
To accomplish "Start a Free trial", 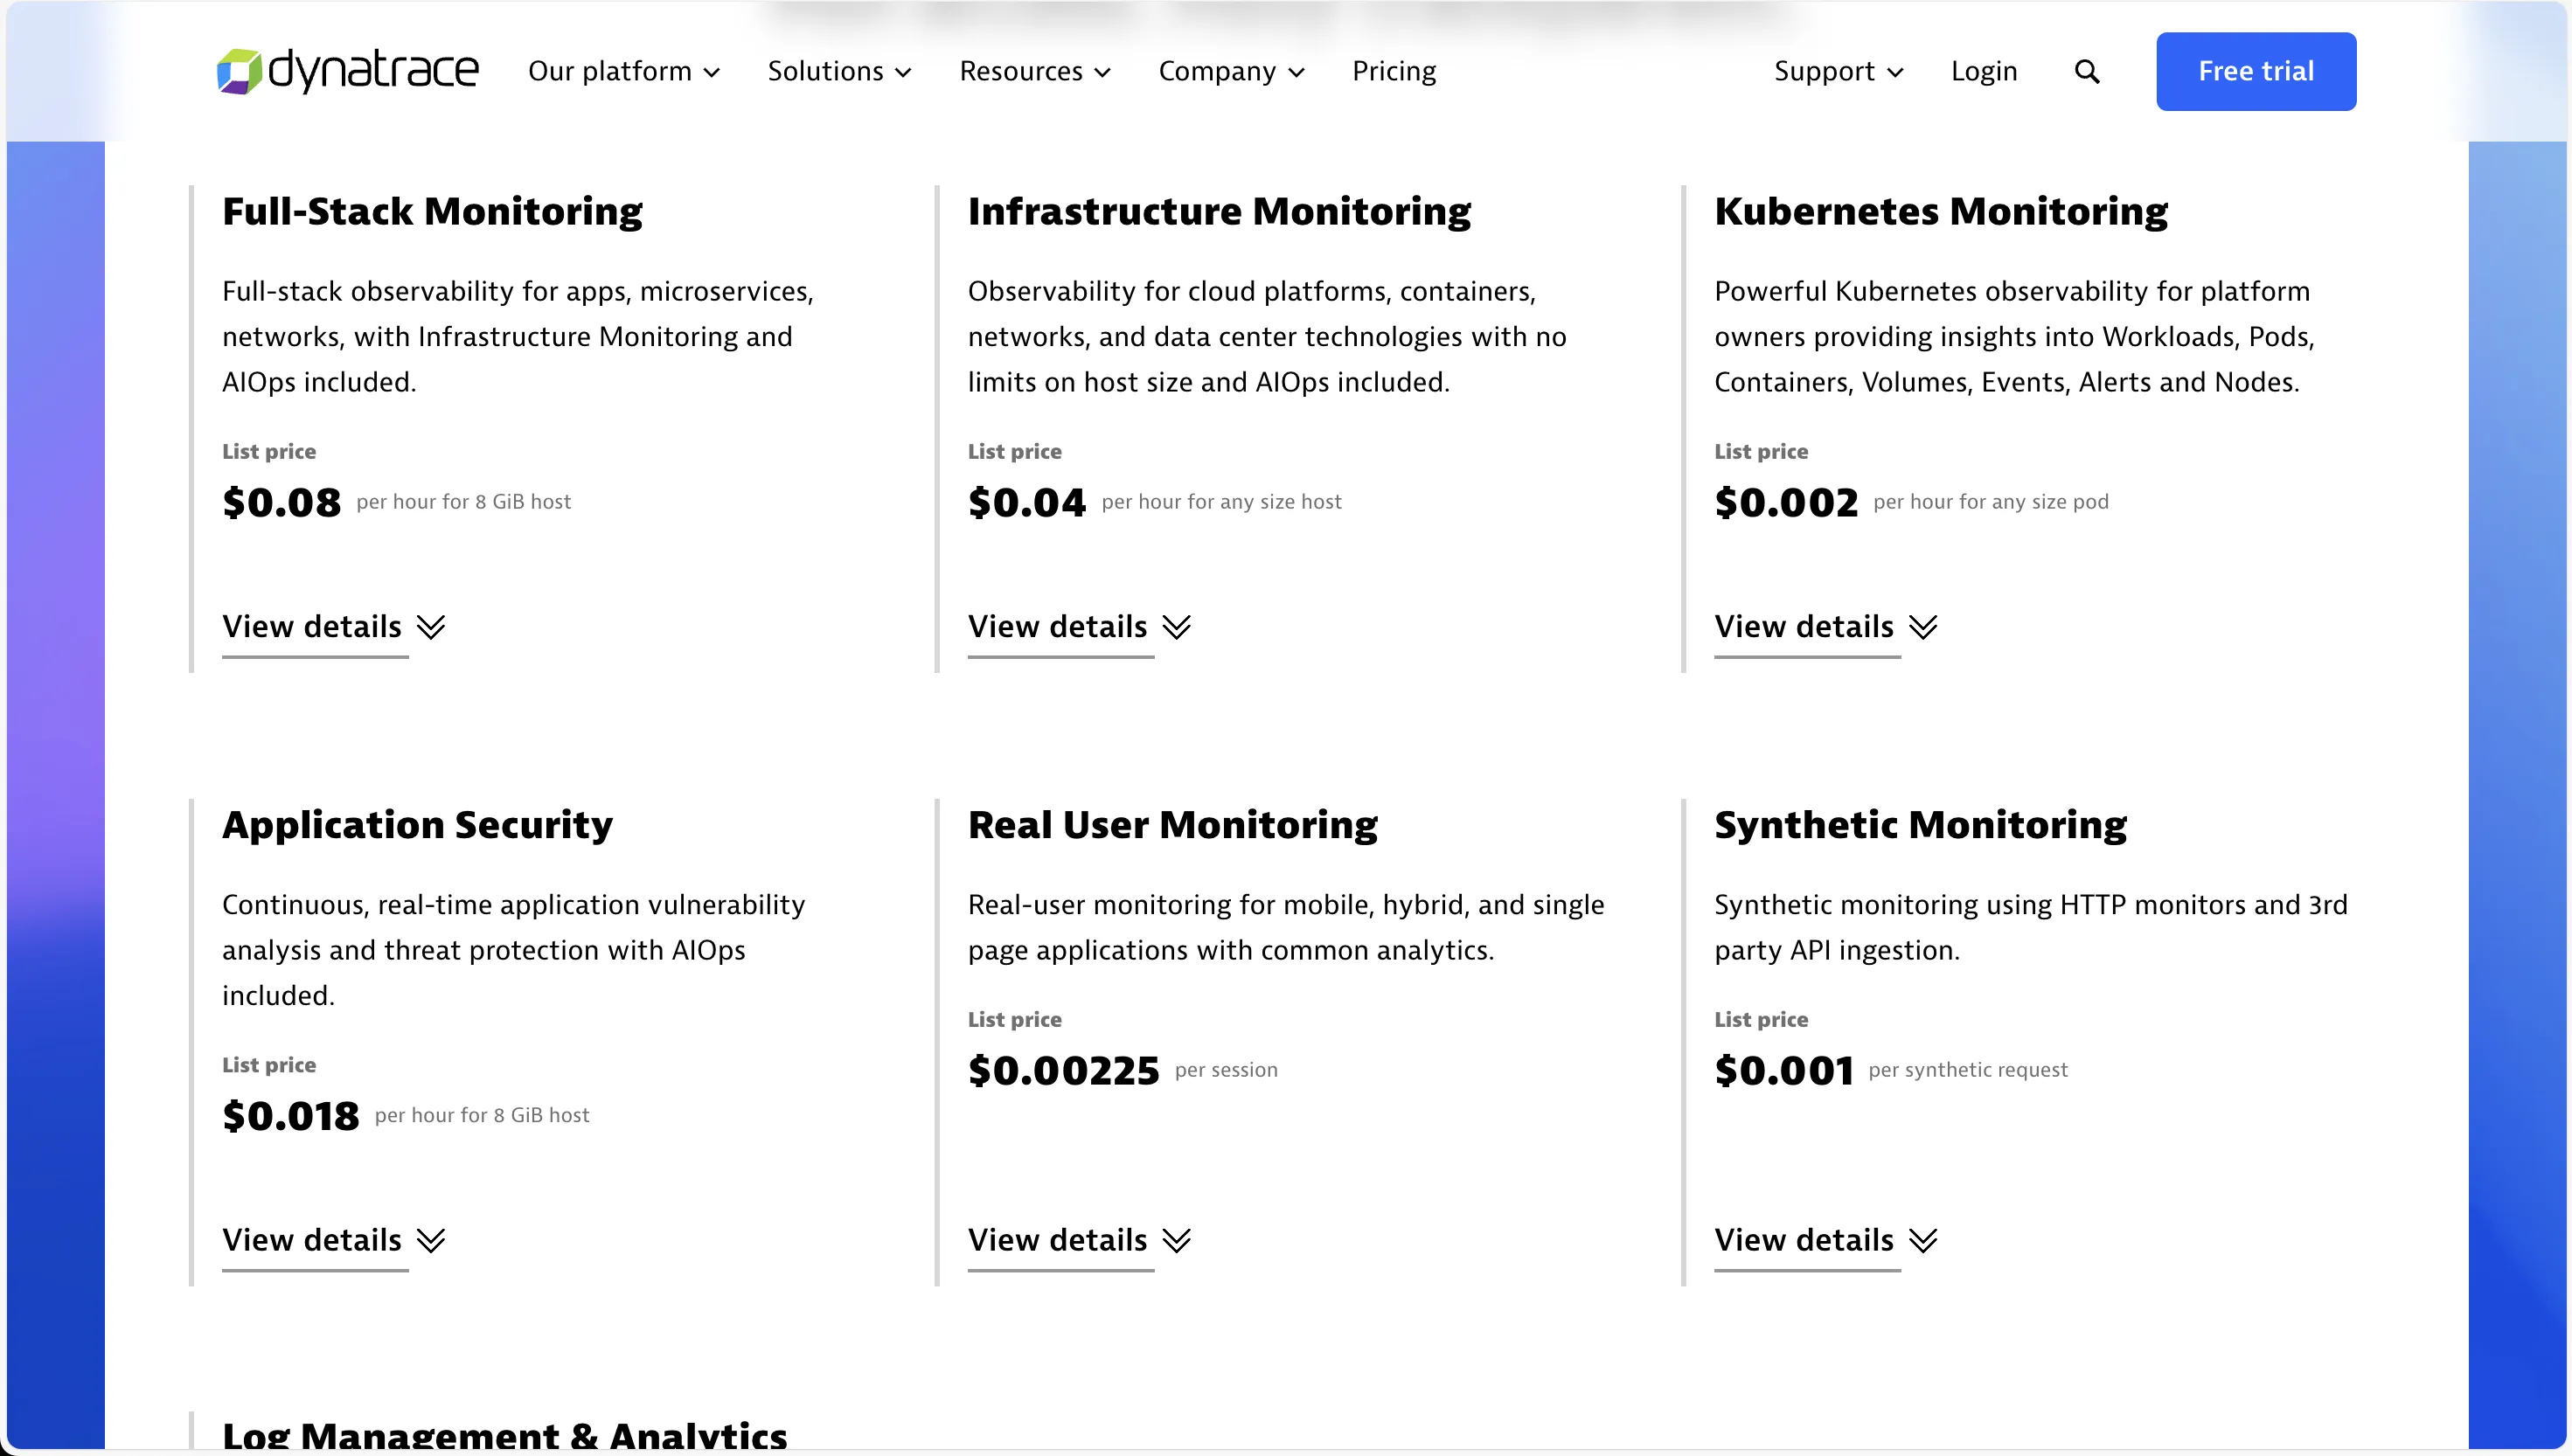I will 2256,71.
